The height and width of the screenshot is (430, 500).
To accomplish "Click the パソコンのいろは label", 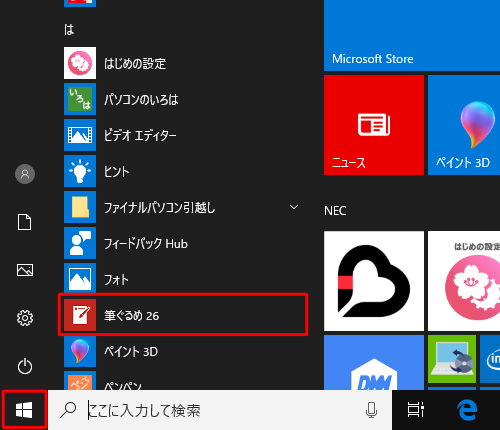I will [141, 99].
